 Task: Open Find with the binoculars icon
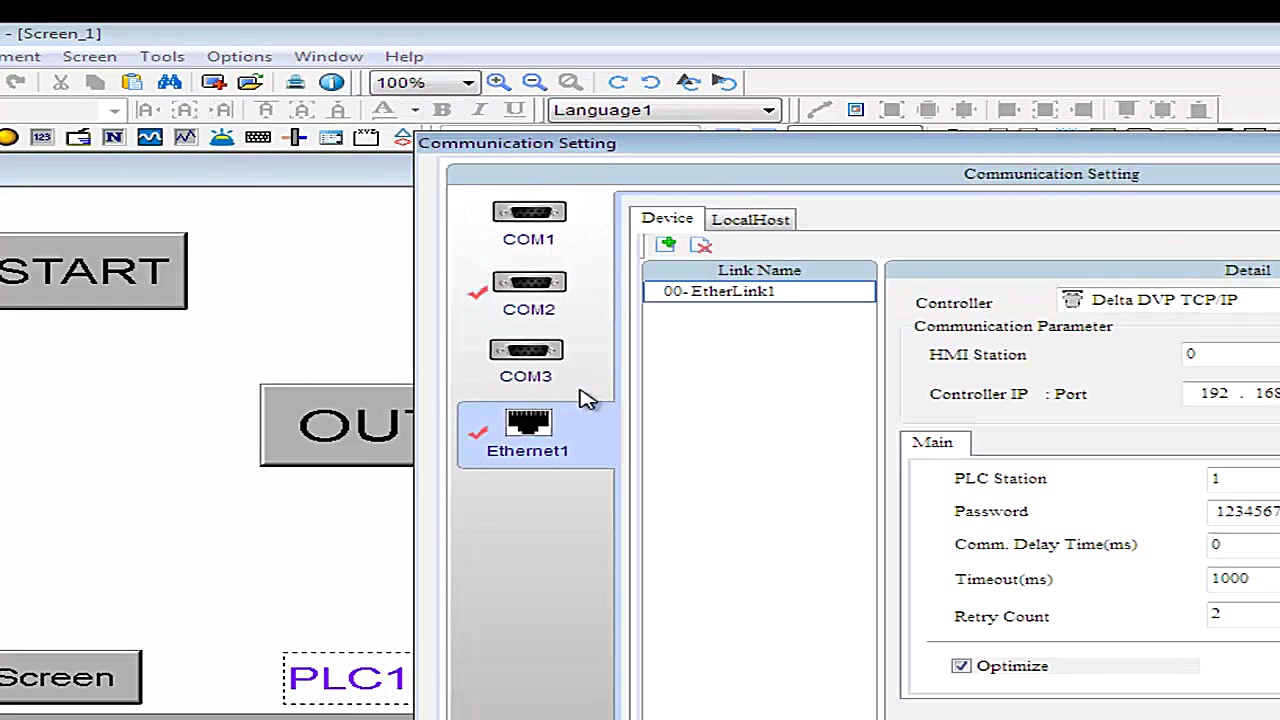point(169,82)
